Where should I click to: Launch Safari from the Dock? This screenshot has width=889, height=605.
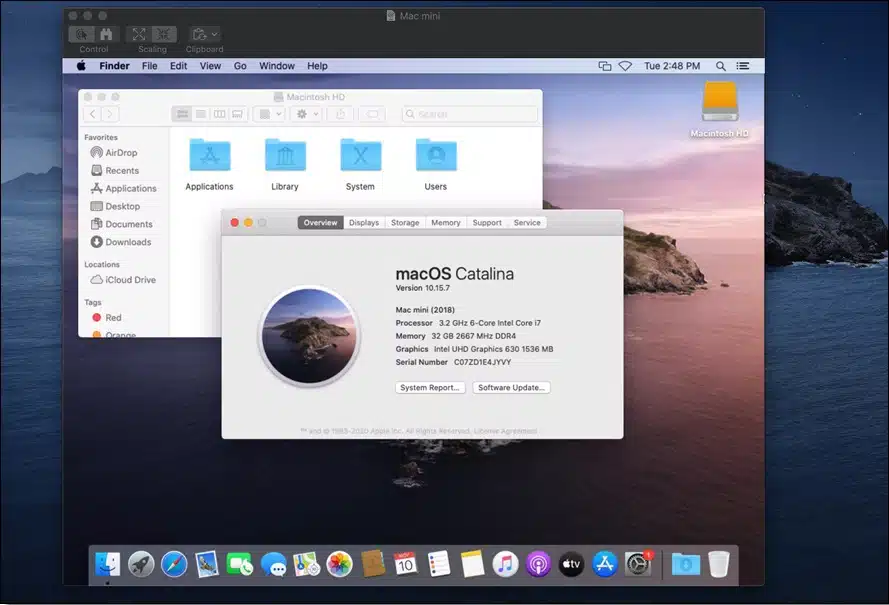point(174,564)
